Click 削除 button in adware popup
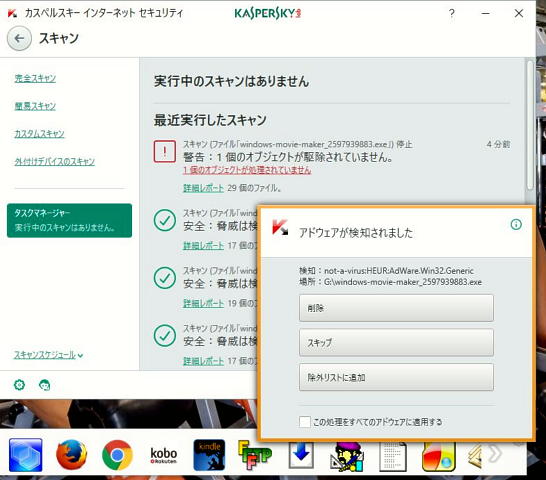Image resolution: width=546 pixels, height=480 pixels. pos(396,308)
